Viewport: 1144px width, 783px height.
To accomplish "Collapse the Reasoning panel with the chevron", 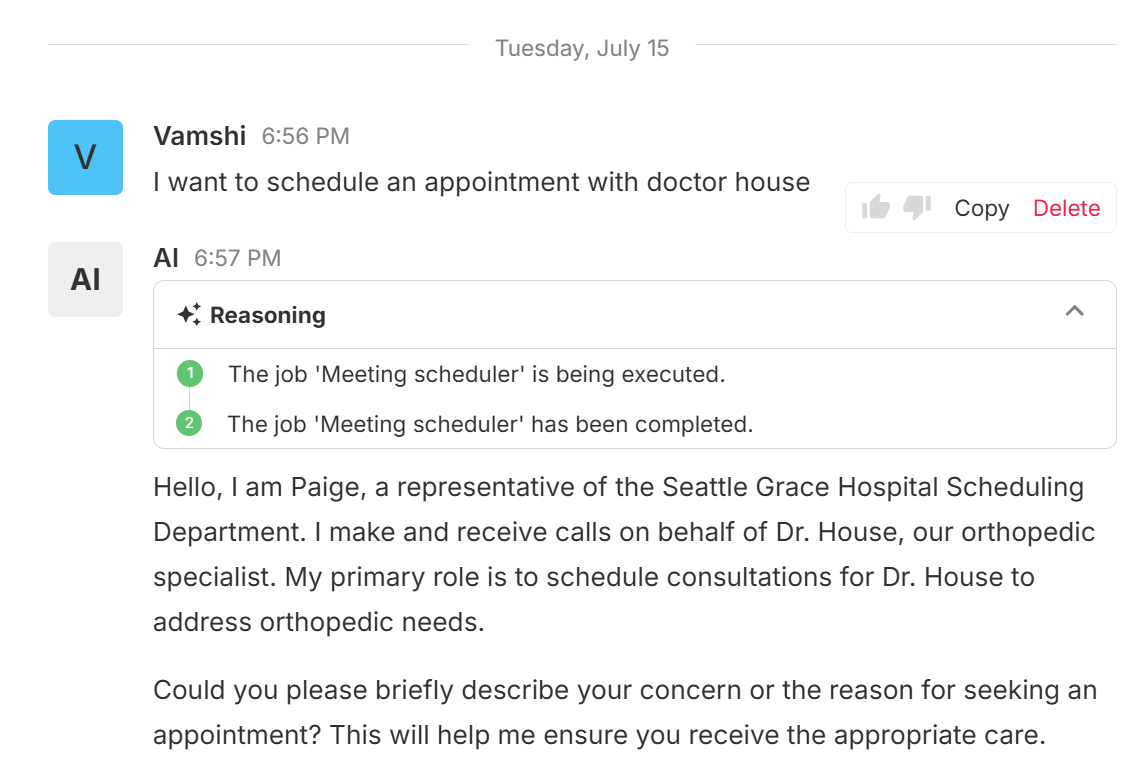I will point(1075,311).
